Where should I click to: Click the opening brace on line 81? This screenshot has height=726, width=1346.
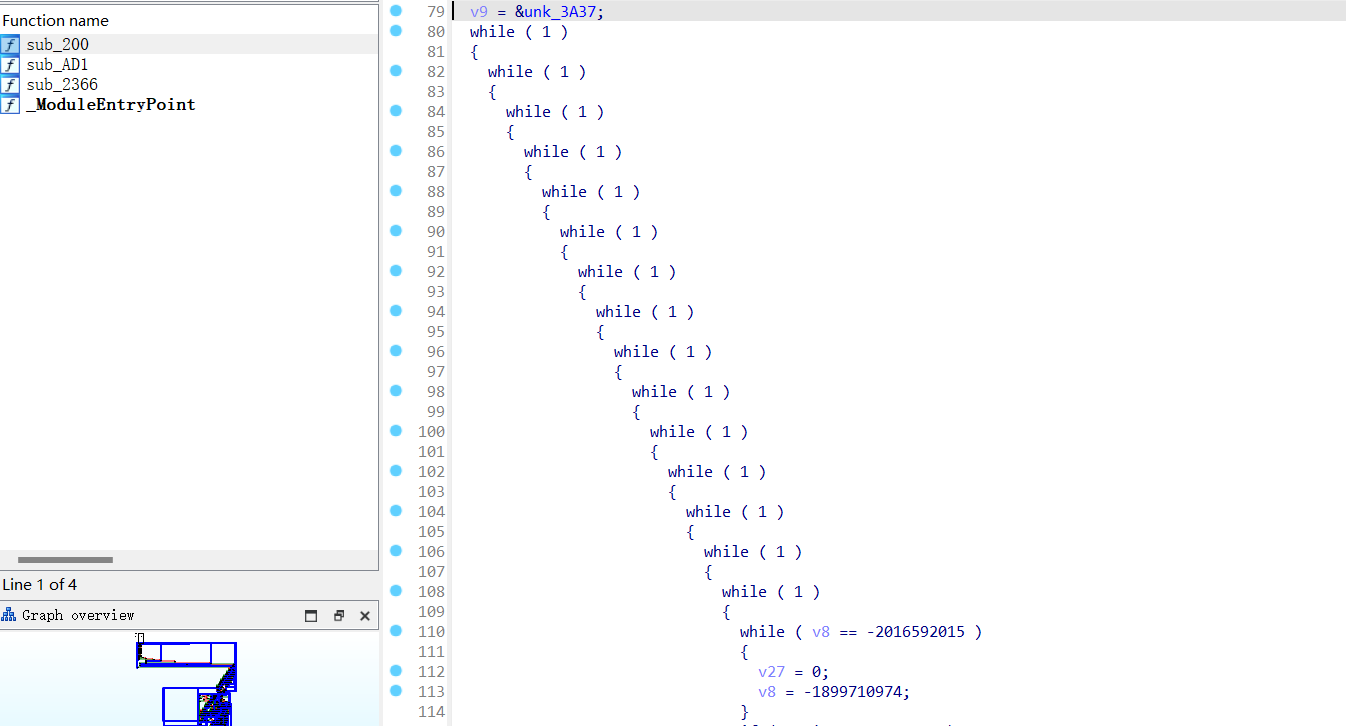pyautogui.click(x=474, y=52)
